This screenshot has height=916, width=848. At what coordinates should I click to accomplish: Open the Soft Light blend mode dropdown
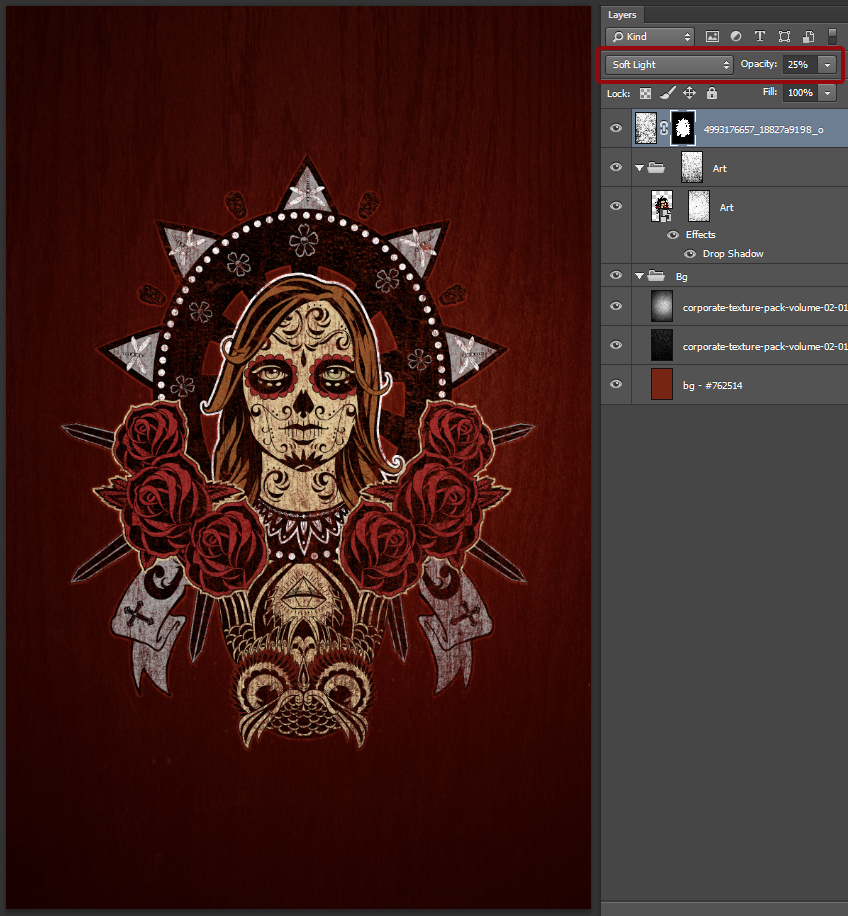[669, 65]
